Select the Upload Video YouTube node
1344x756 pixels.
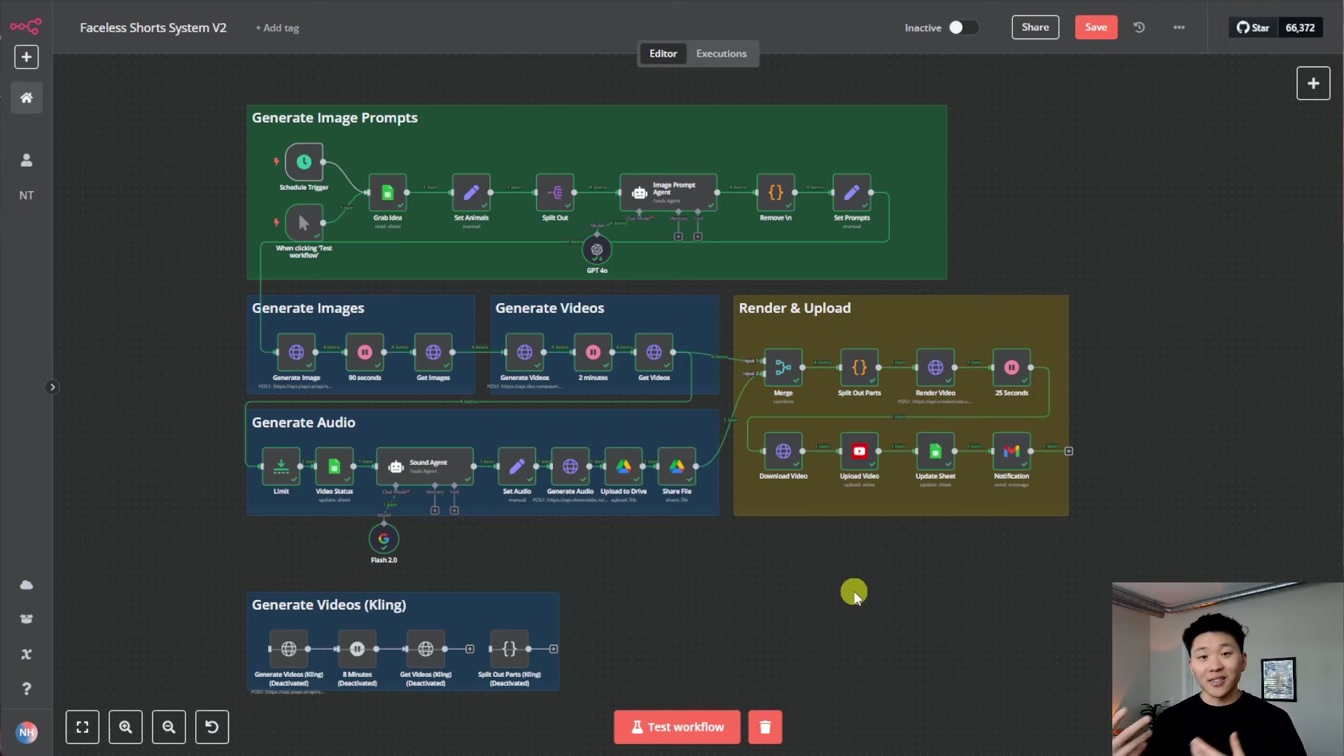[859, 451]
